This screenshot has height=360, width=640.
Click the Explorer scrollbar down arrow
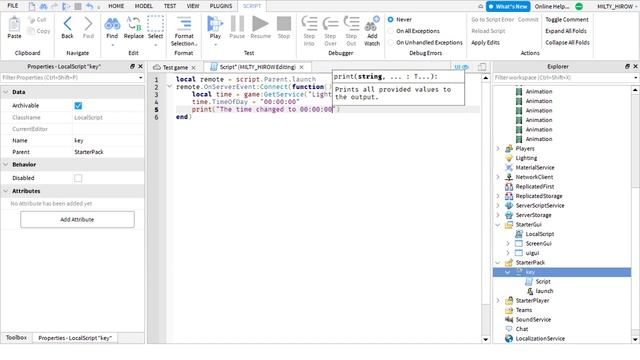[x=635, y=339]
